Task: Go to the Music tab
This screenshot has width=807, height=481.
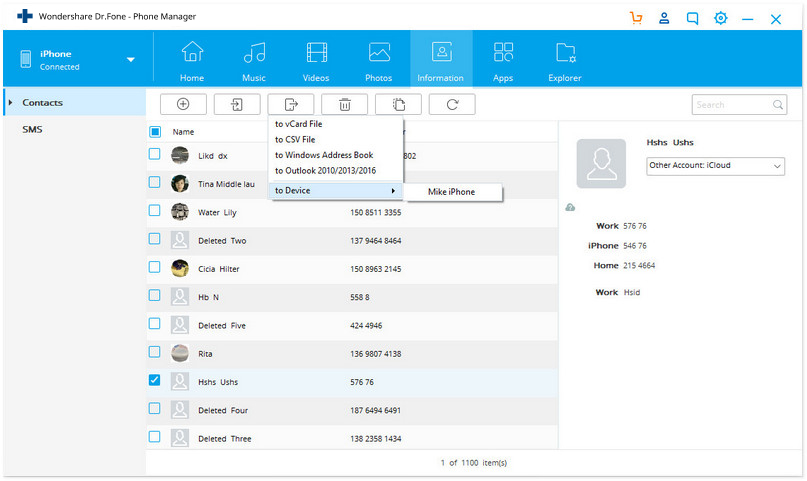Action: click(254, 61)
